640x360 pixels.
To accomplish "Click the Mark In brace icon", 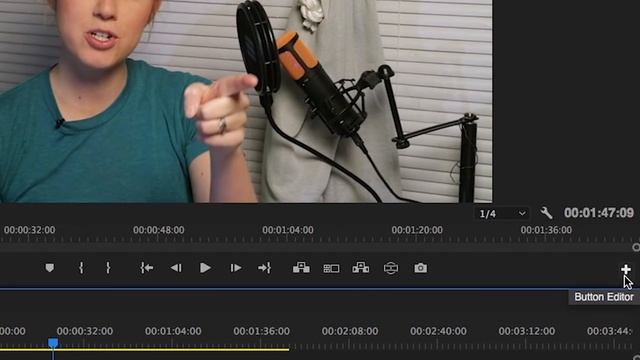I will pos(81,268).
